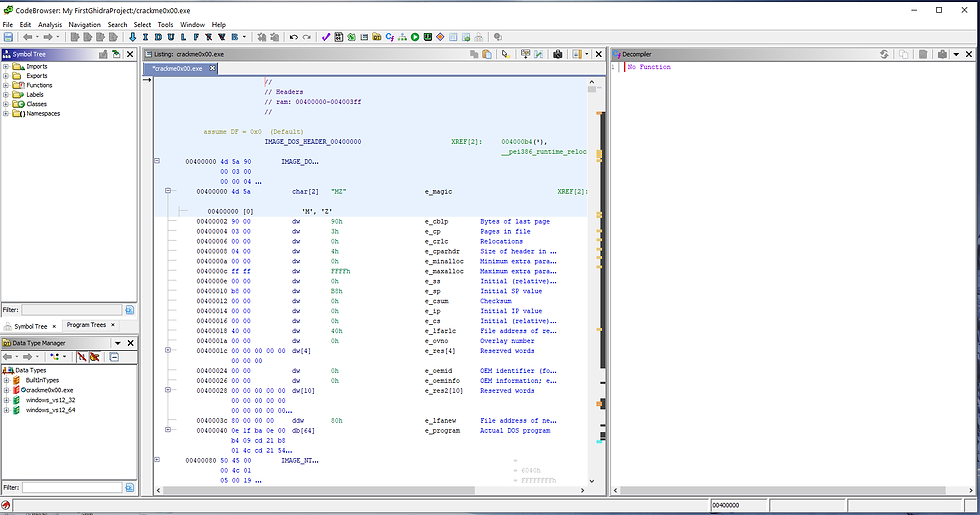Open the Decompiler panel dropdown menu arrow
This screenshot has width=980, height=515.
pos(956,54)
